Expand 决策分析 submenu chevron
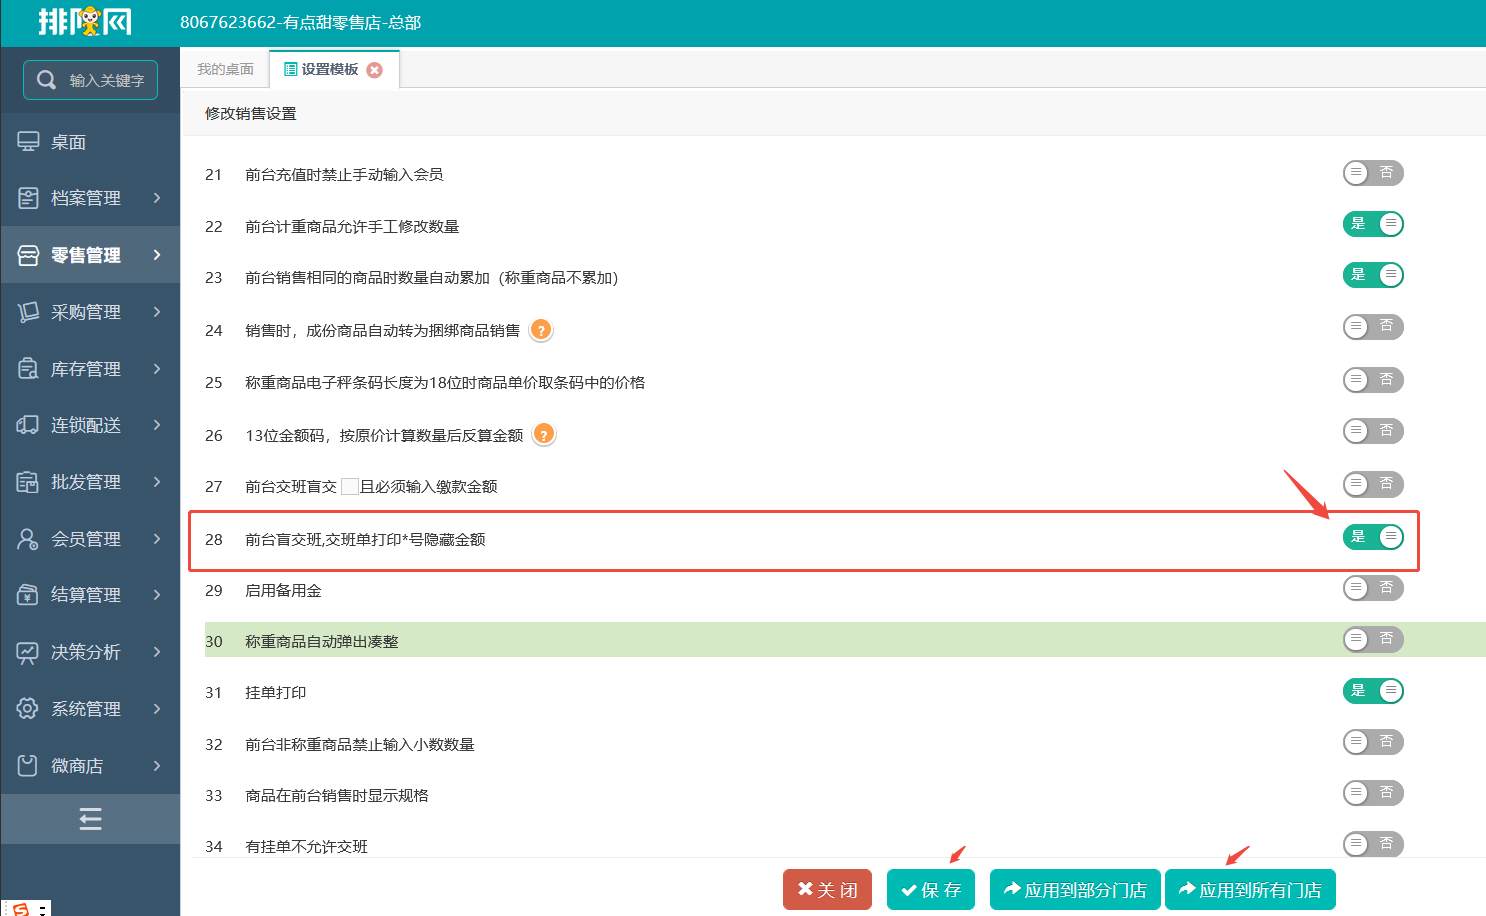 157,652
